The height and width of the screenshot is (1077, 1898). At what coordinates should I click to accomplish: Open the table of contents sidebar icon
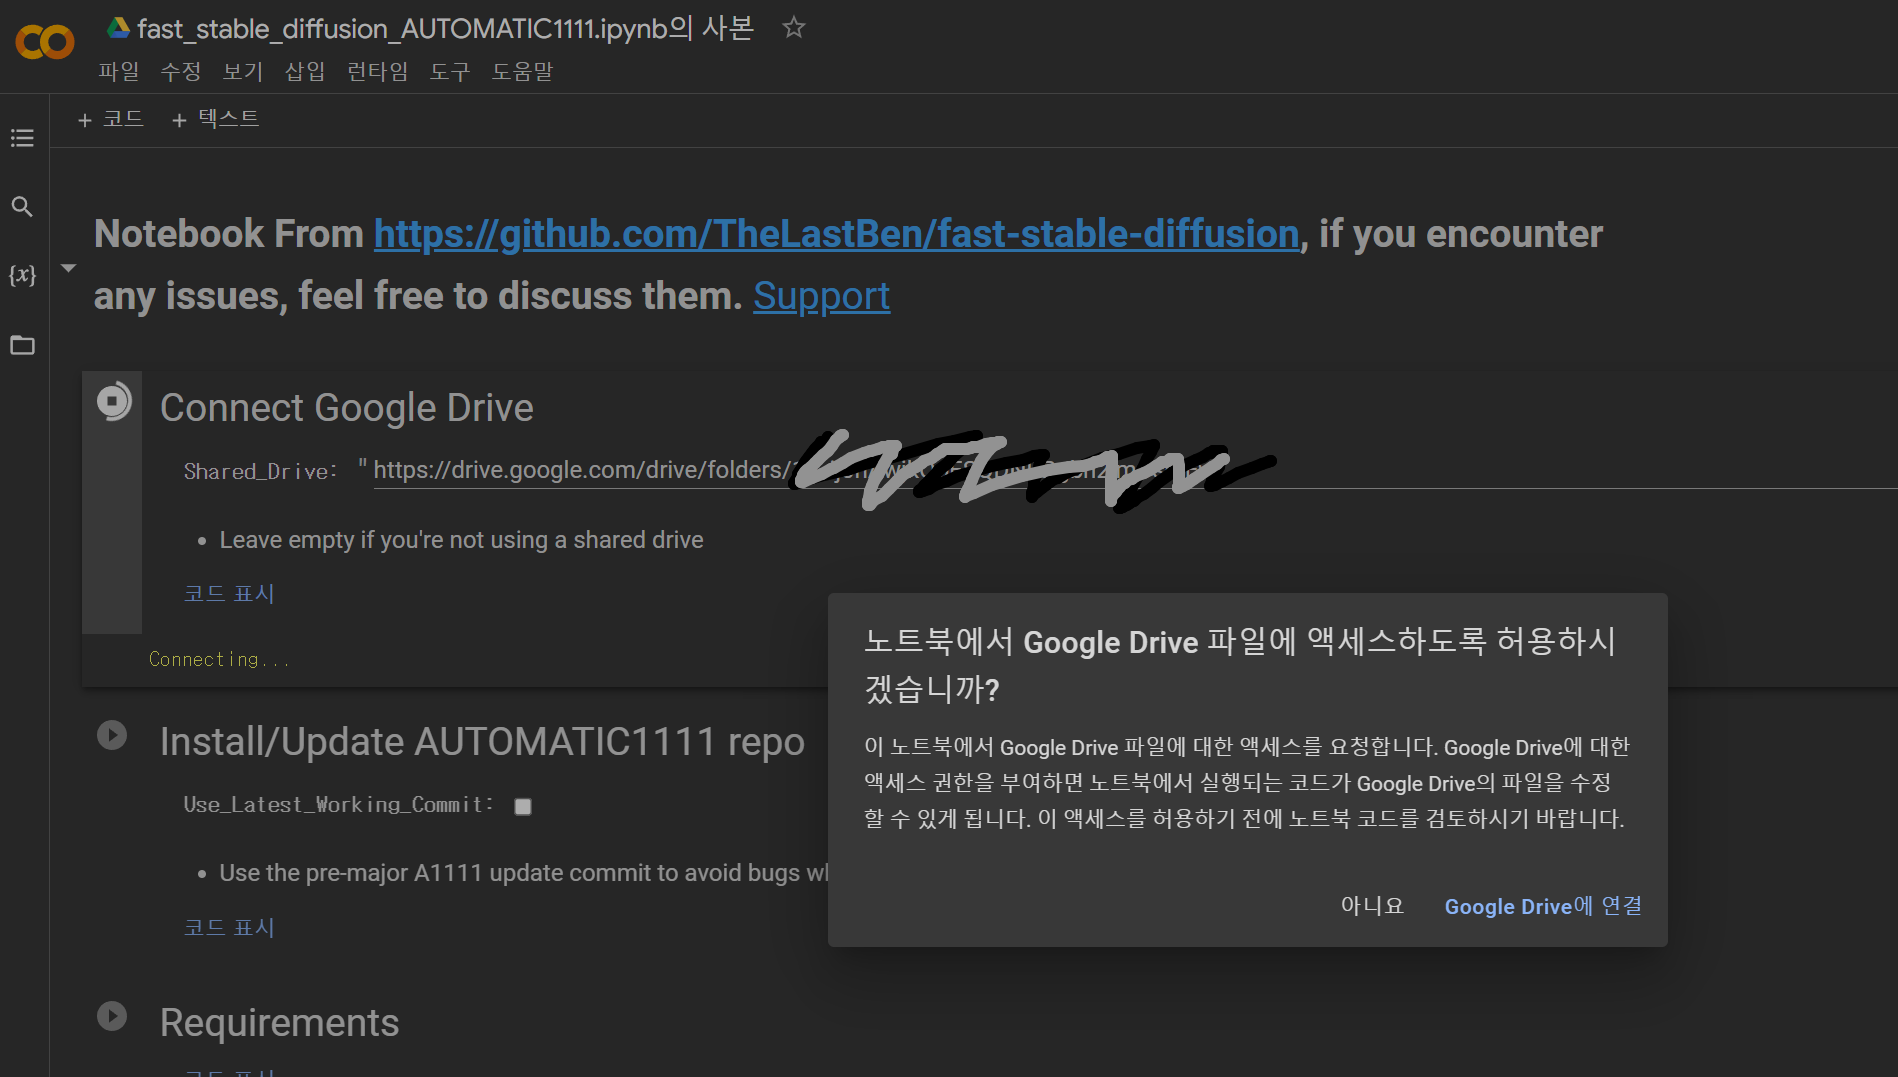[22, 138]
